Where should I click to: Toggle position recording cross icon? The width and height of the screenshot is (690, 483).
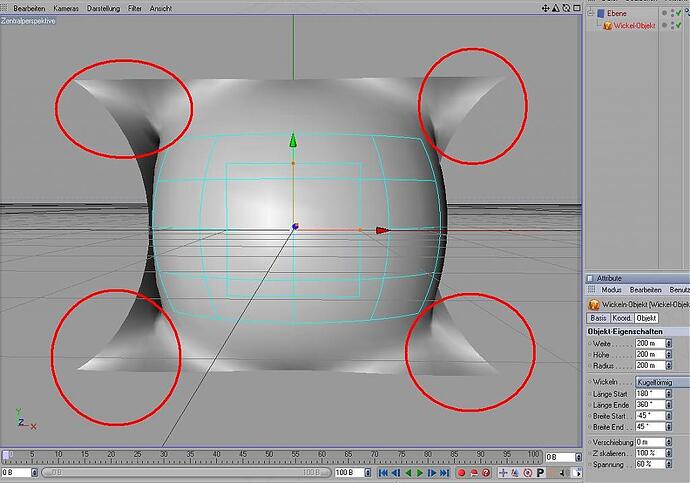pos(503,473)
